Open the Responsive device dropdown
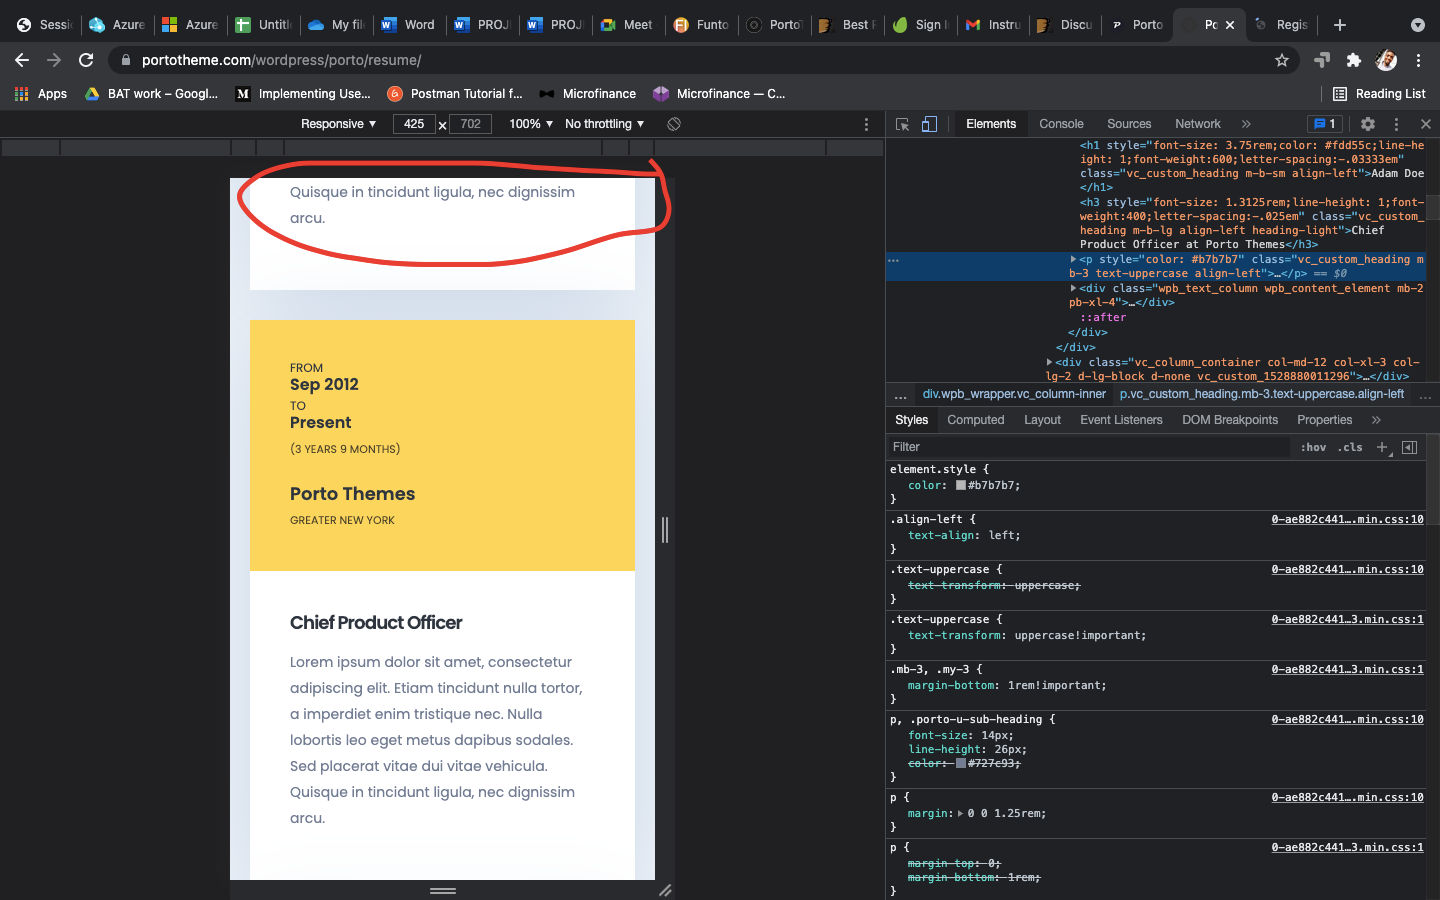 [x=338, y=124]
